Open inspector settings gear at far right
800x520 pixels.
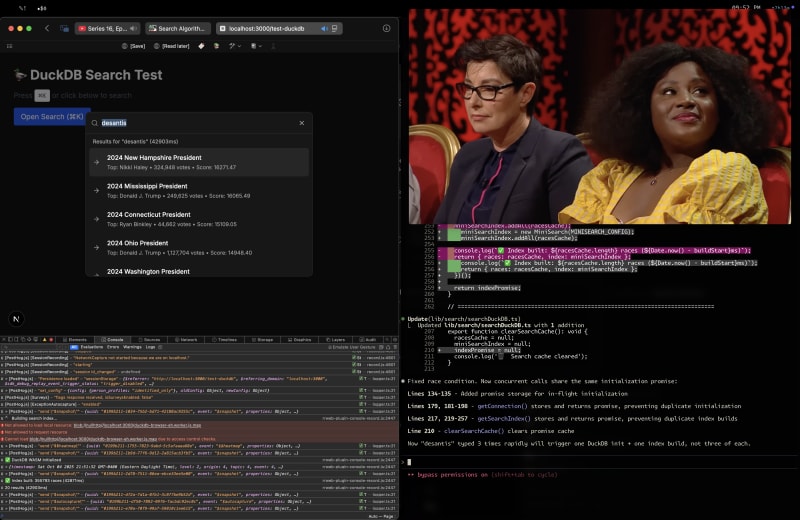tap(394, 339)
